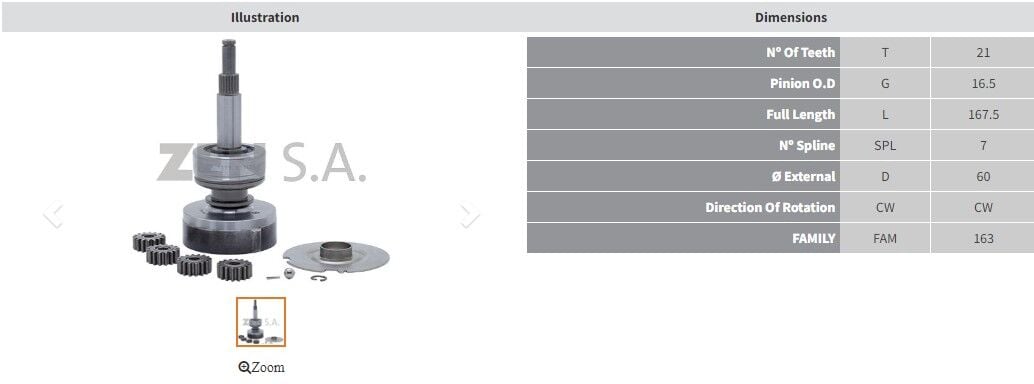The width and height of the screenshot is (1034, 384).
Task: Click the SPL code cell
Action: pos(885,145)
